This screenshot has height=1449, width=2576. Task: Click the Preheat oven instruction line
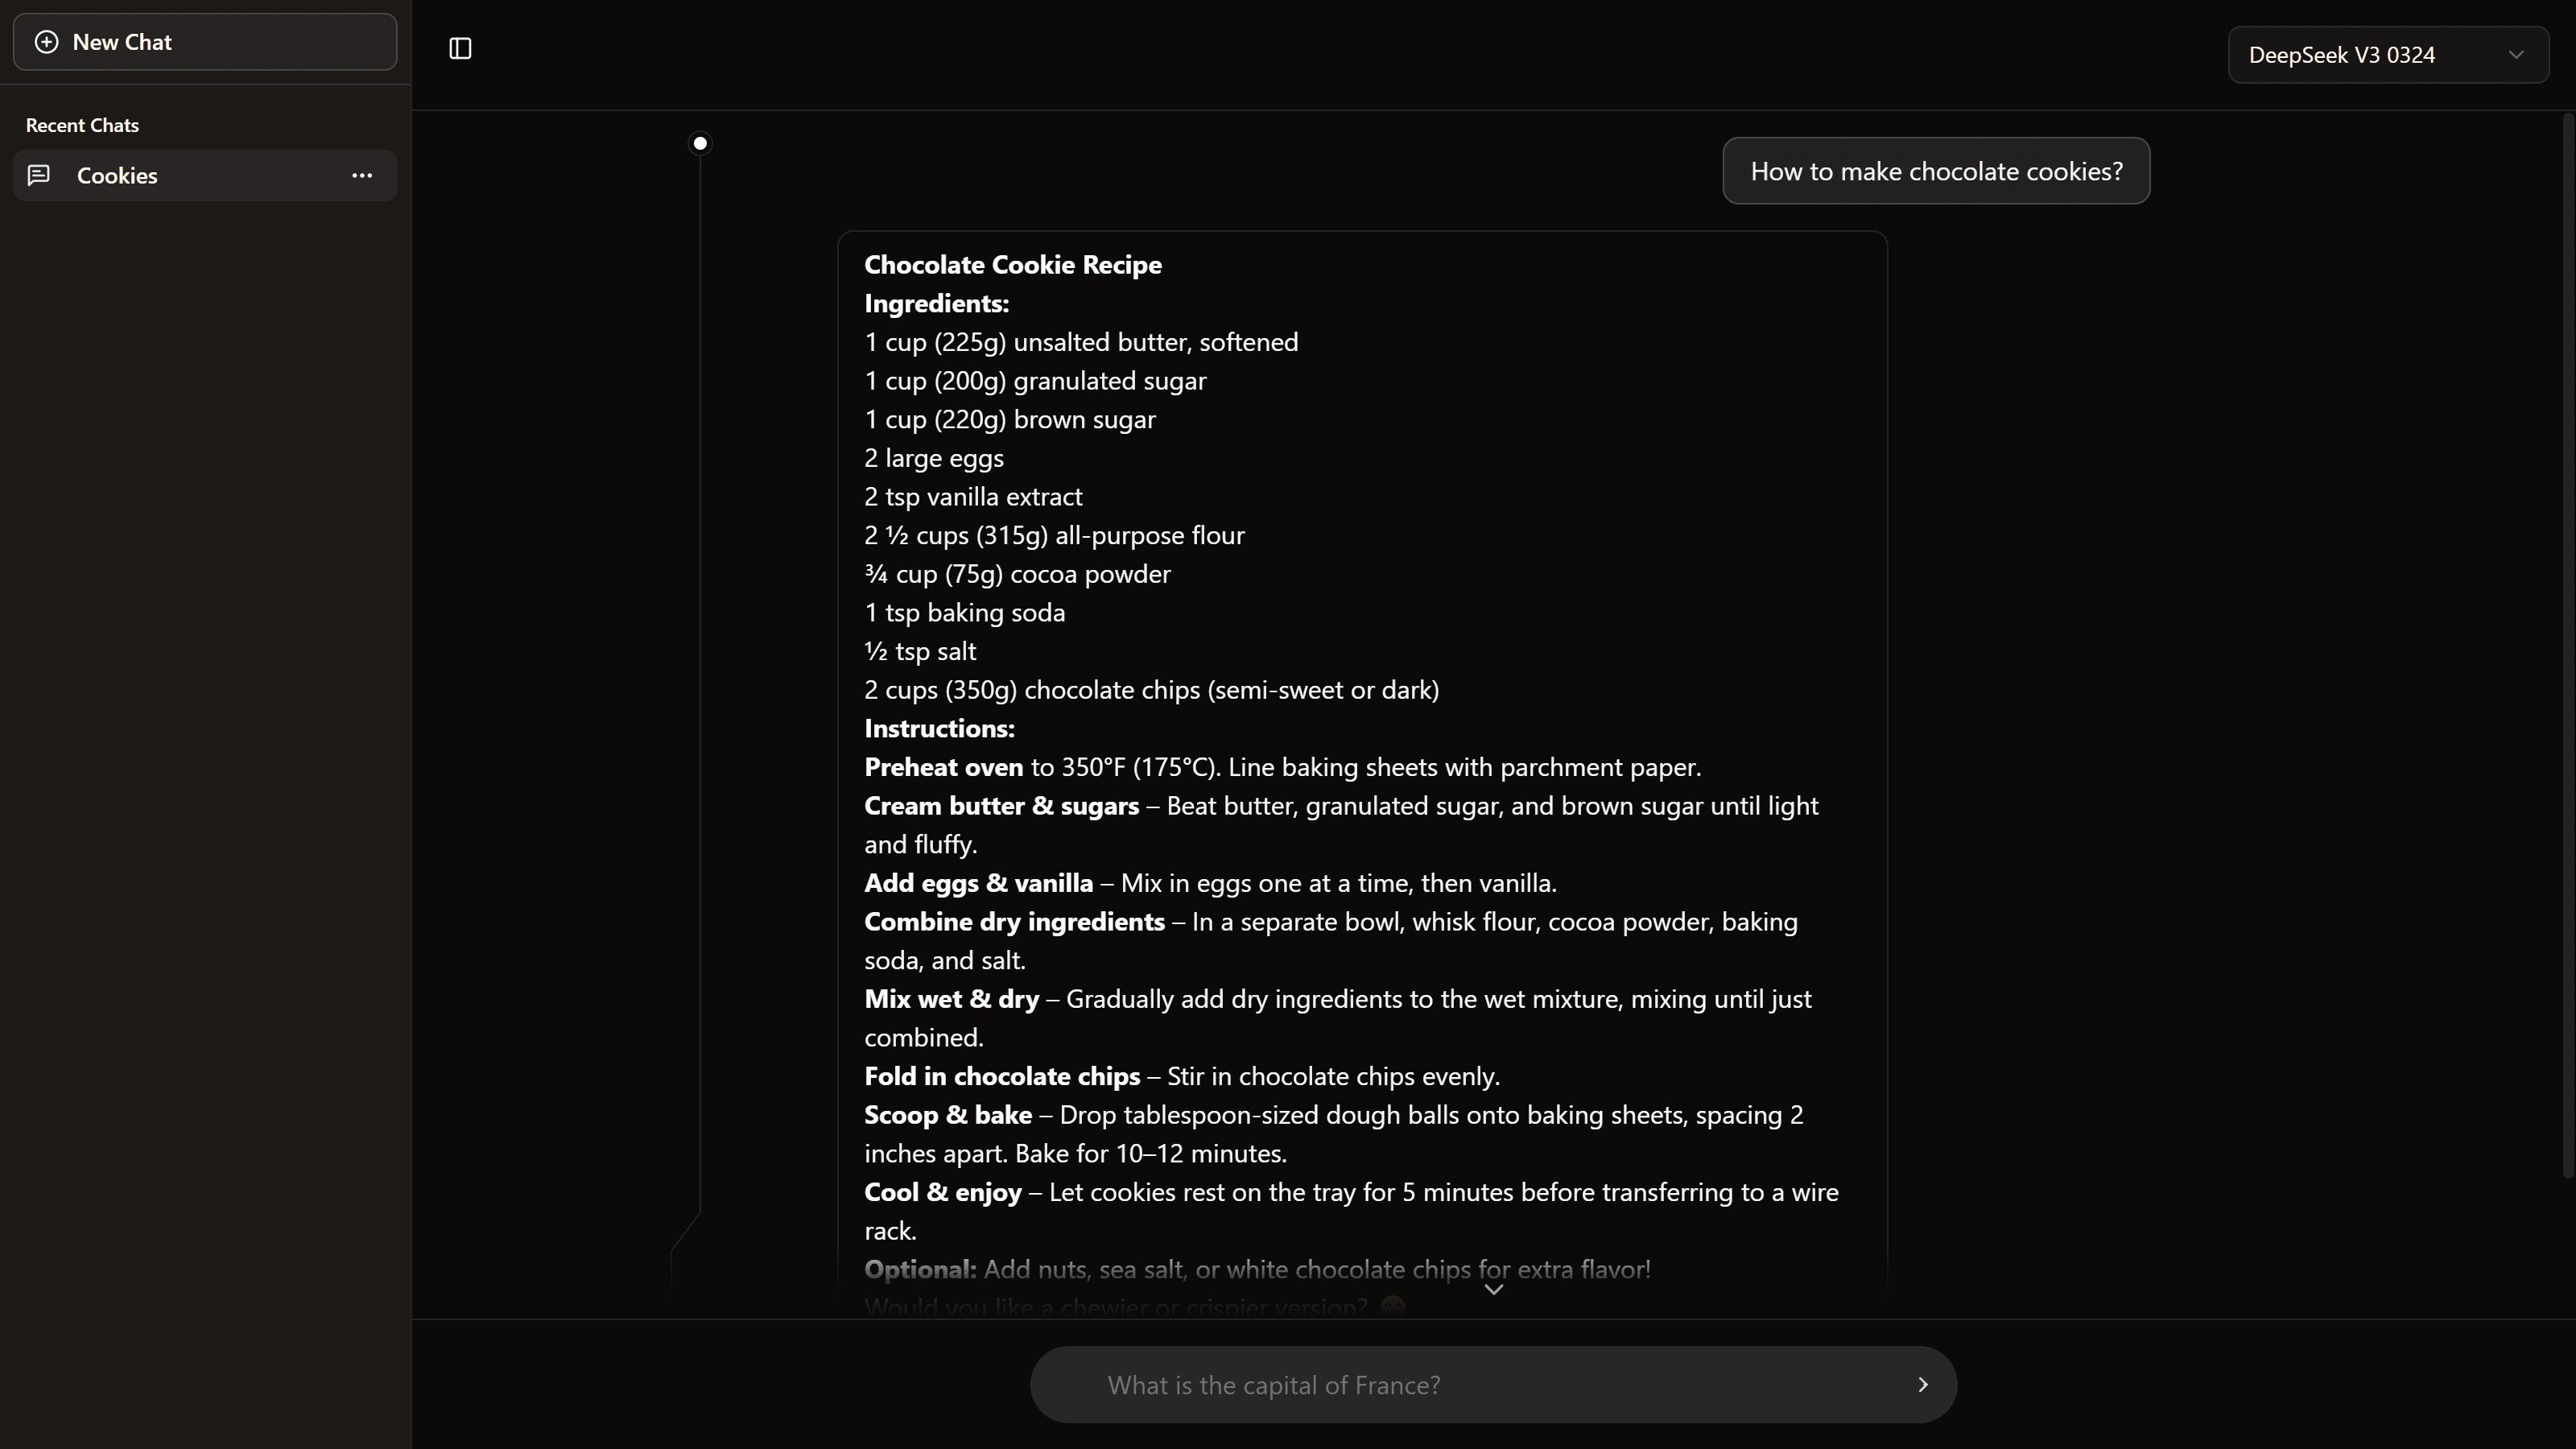(1282, 767)
